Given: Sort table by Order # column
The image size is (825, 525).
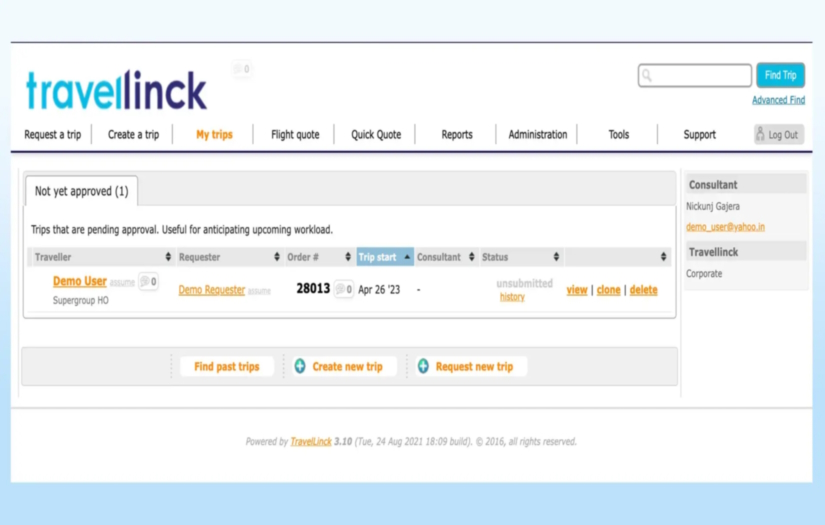Looking at the screenshot, I should click(319, 257).
